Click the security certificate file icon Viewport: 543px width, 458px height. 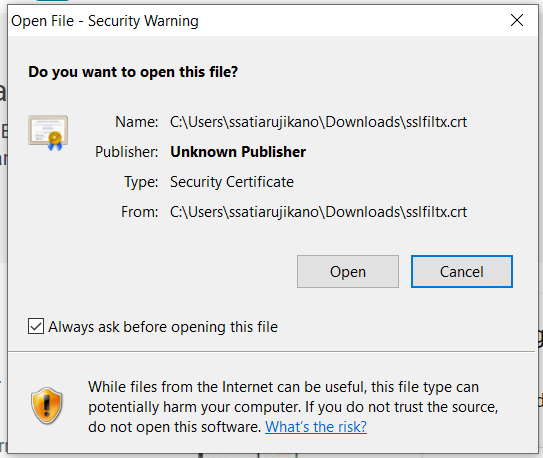[x=48, y=133]
